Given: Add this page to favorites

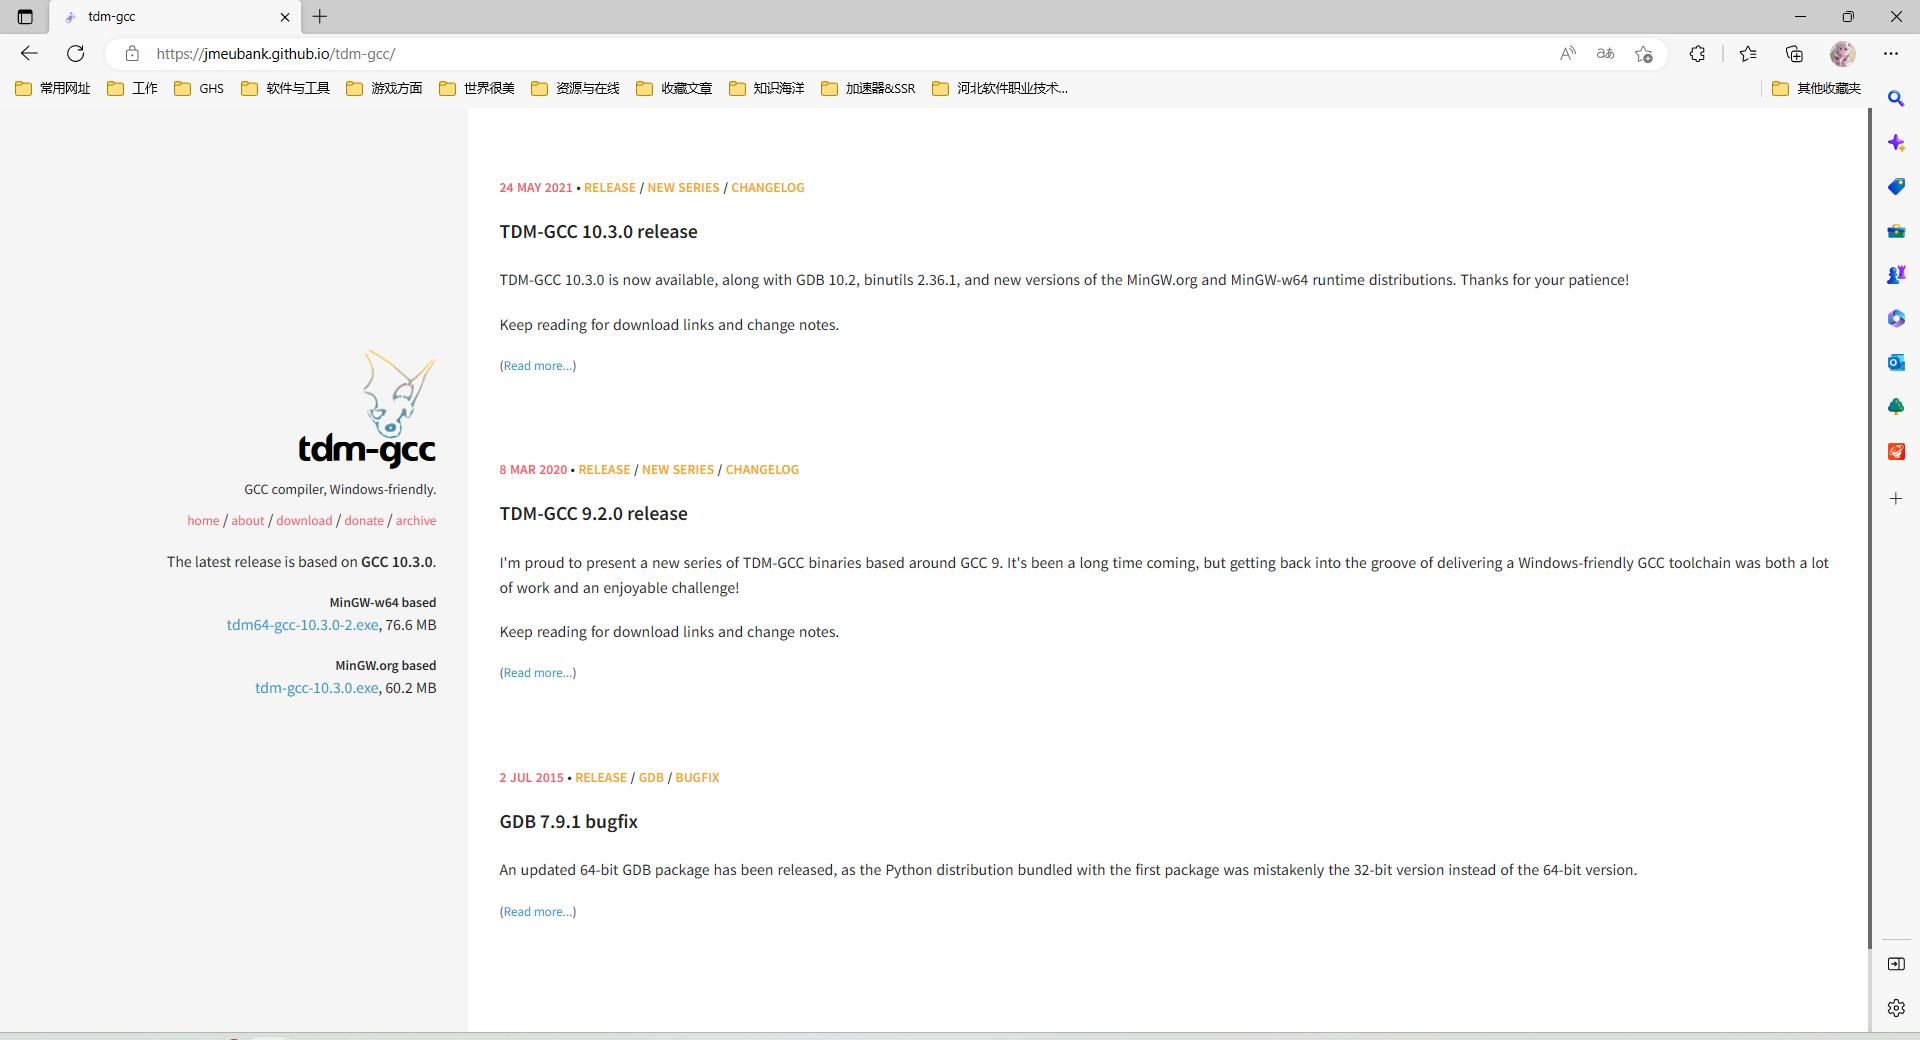Looking at the screenshot, I should [x=1644, y=54].
